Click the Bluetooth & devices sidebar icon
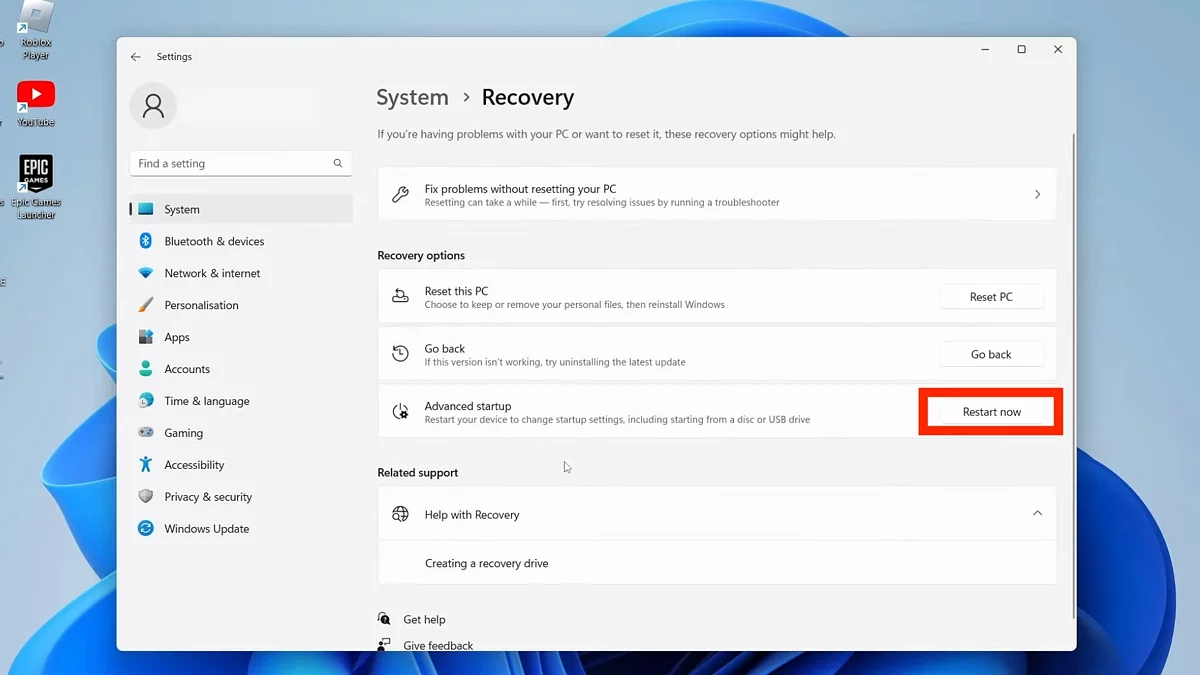Image resolution: width=1200 pixels, height=675 pixels. click(x=145, y=241)
